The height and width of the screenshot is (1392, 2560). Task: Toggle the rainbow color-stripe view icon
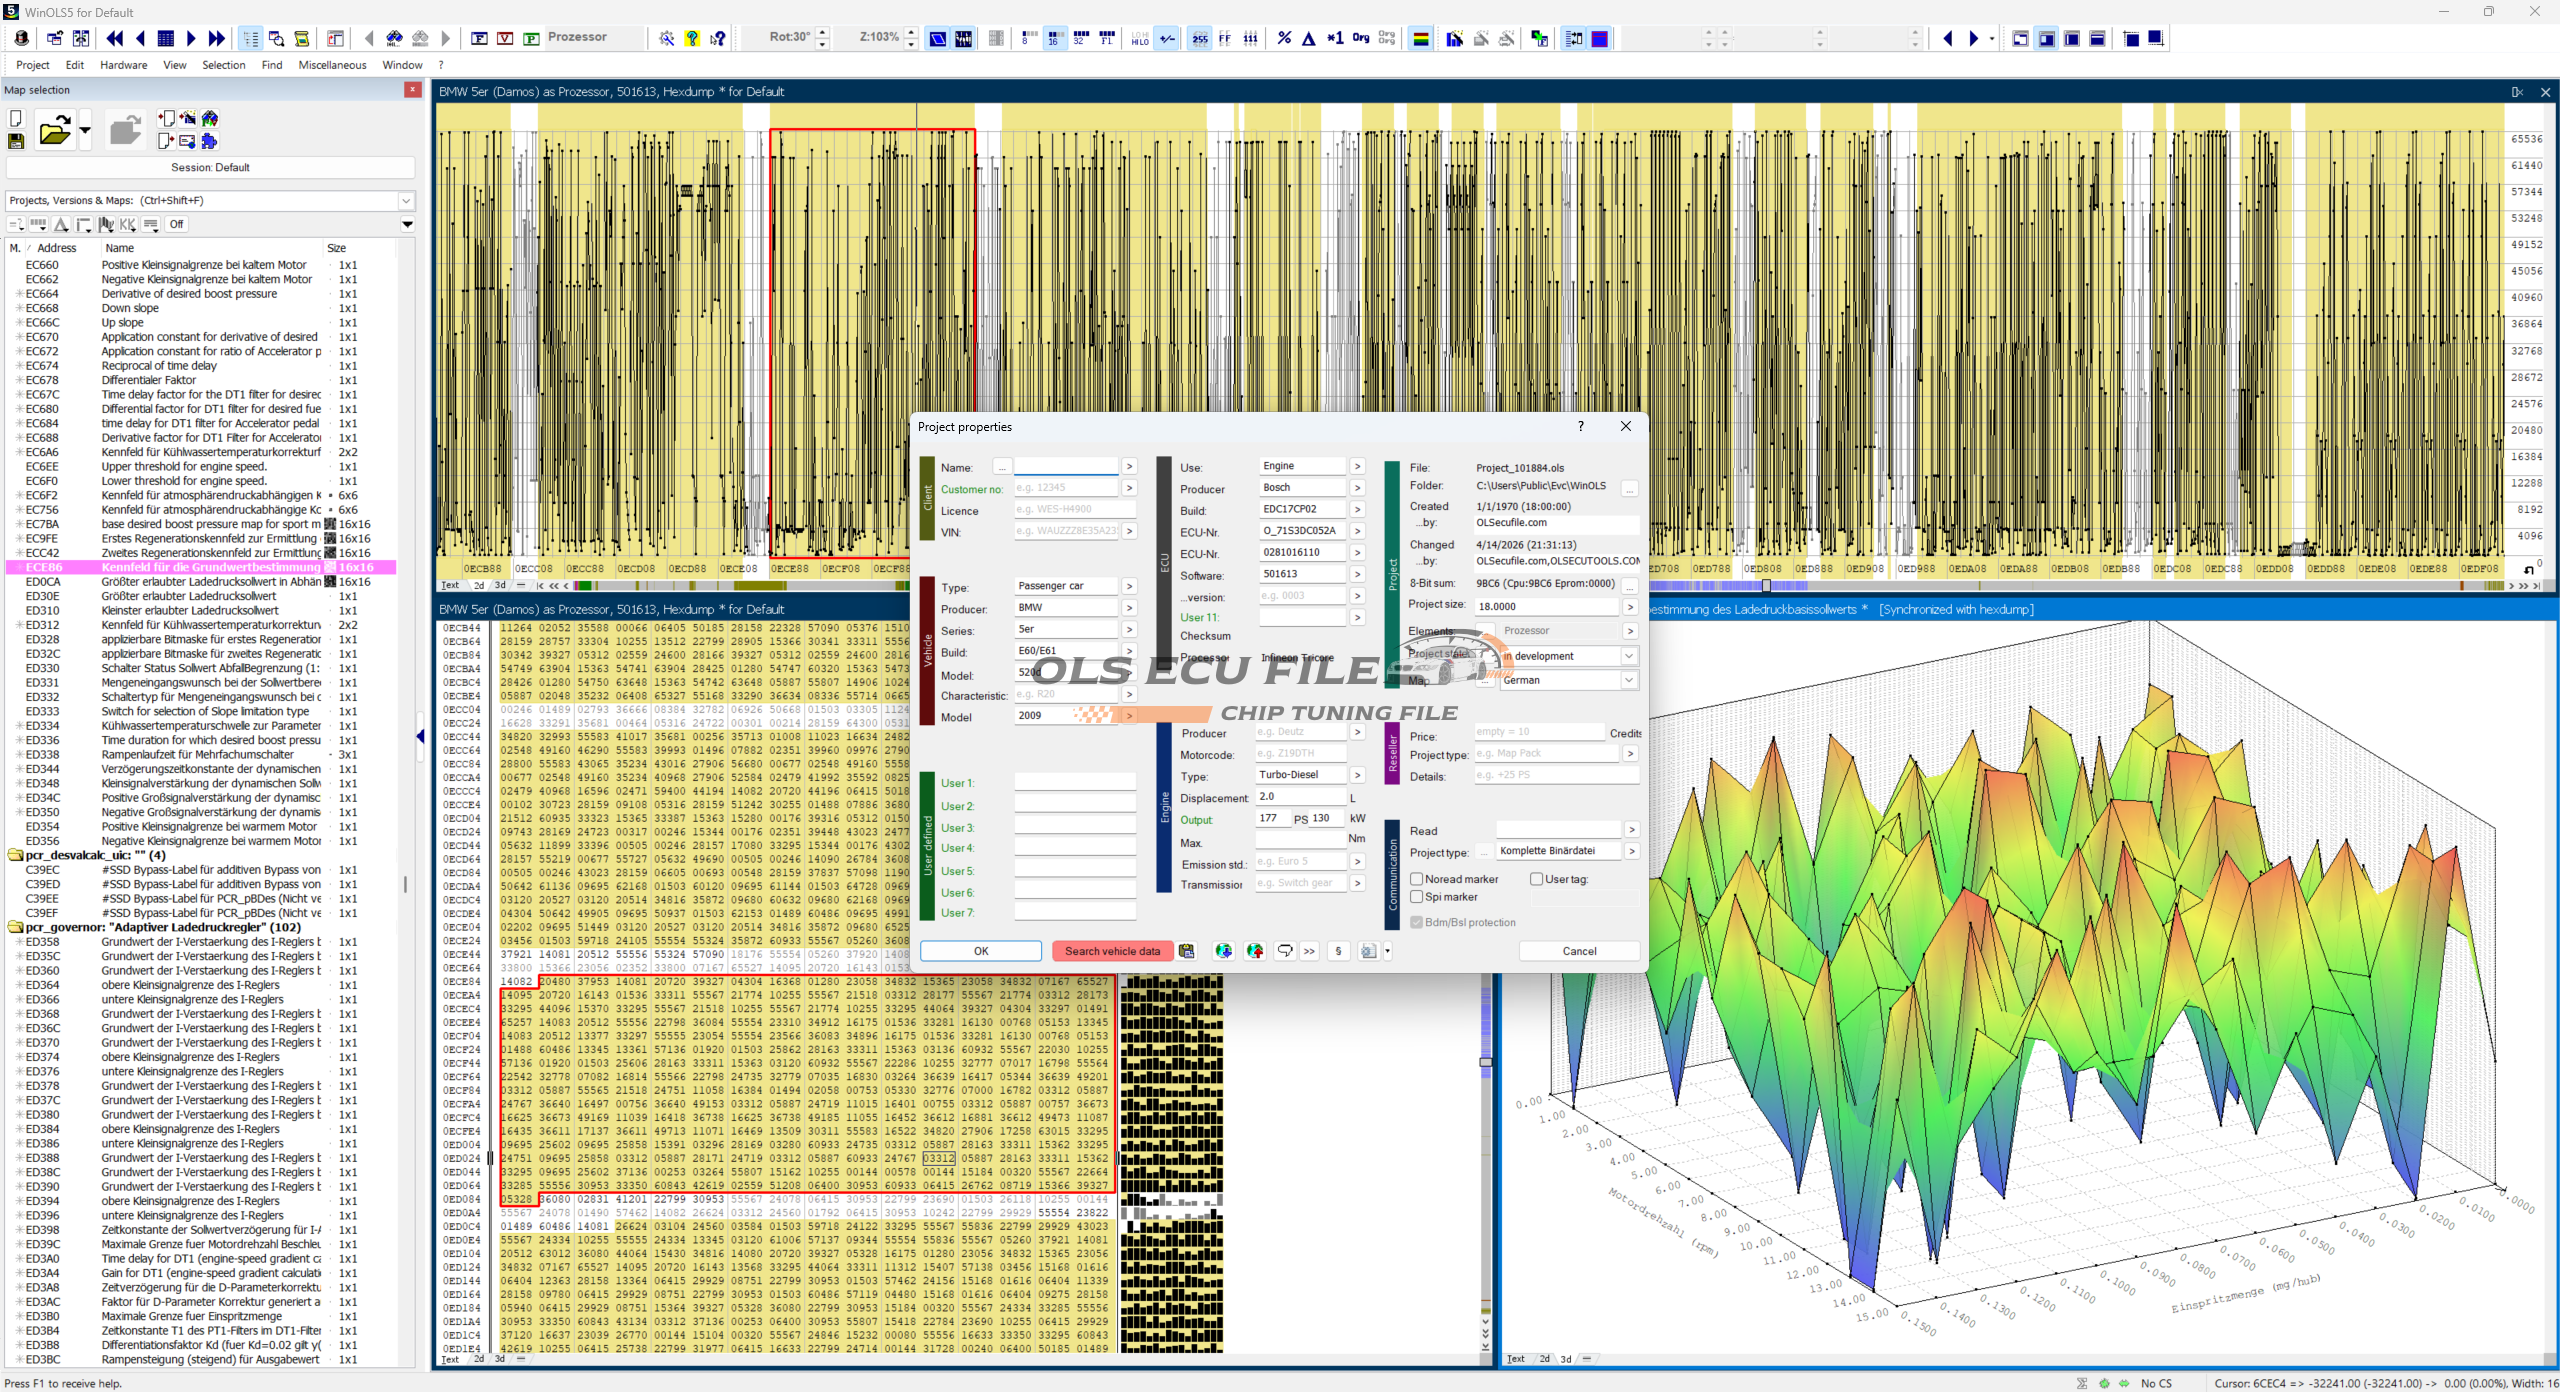click(x=1420, y=38)
